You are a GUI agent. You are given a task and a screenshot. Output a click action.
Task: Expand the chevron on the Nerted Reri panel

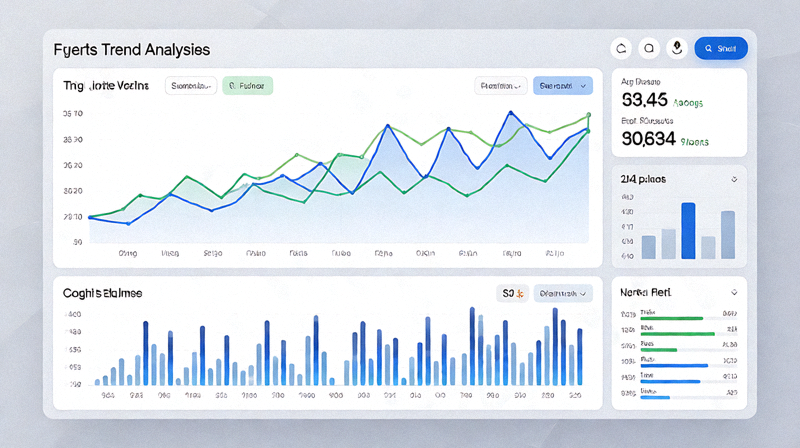click(734, 292)
